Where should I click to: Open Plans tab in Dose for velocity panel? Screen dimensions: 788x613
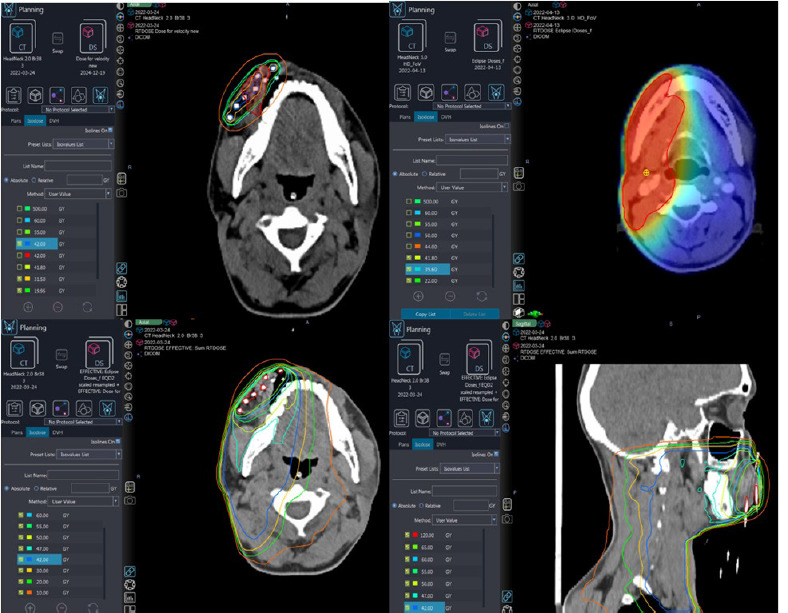click(x=18, y=119)
